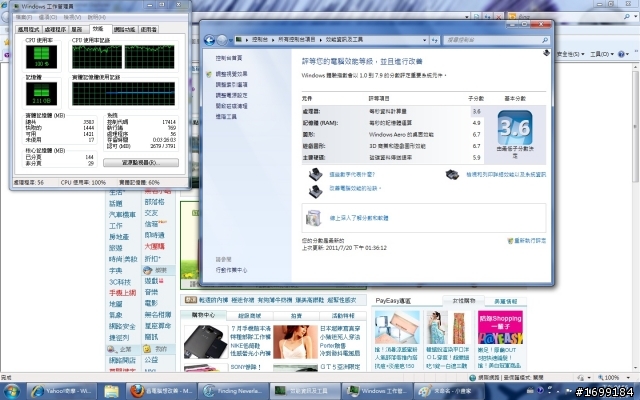Viewport: 640px width, 400px height.
Task: Open the Windows Explorer folder on the taskbar
Action: click(x=111, y=391)
